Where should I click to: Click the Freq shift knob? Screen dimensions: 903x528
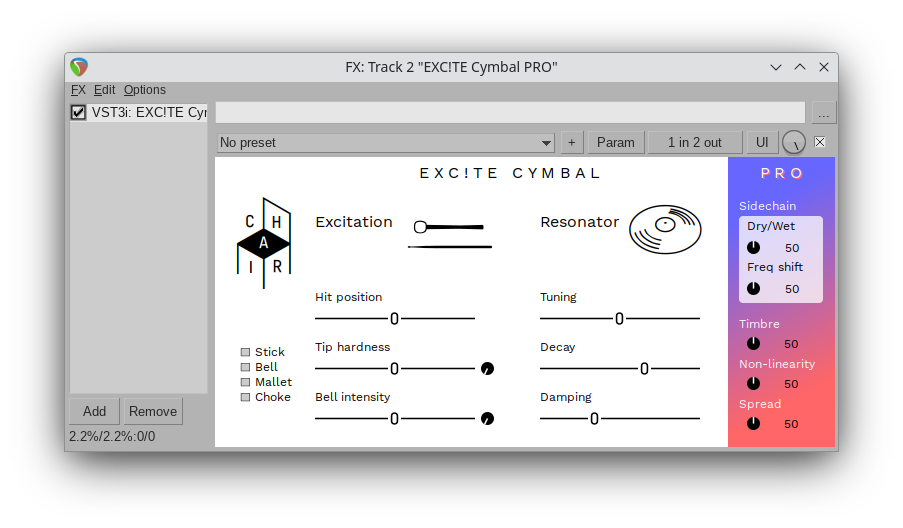coord(753,288)
